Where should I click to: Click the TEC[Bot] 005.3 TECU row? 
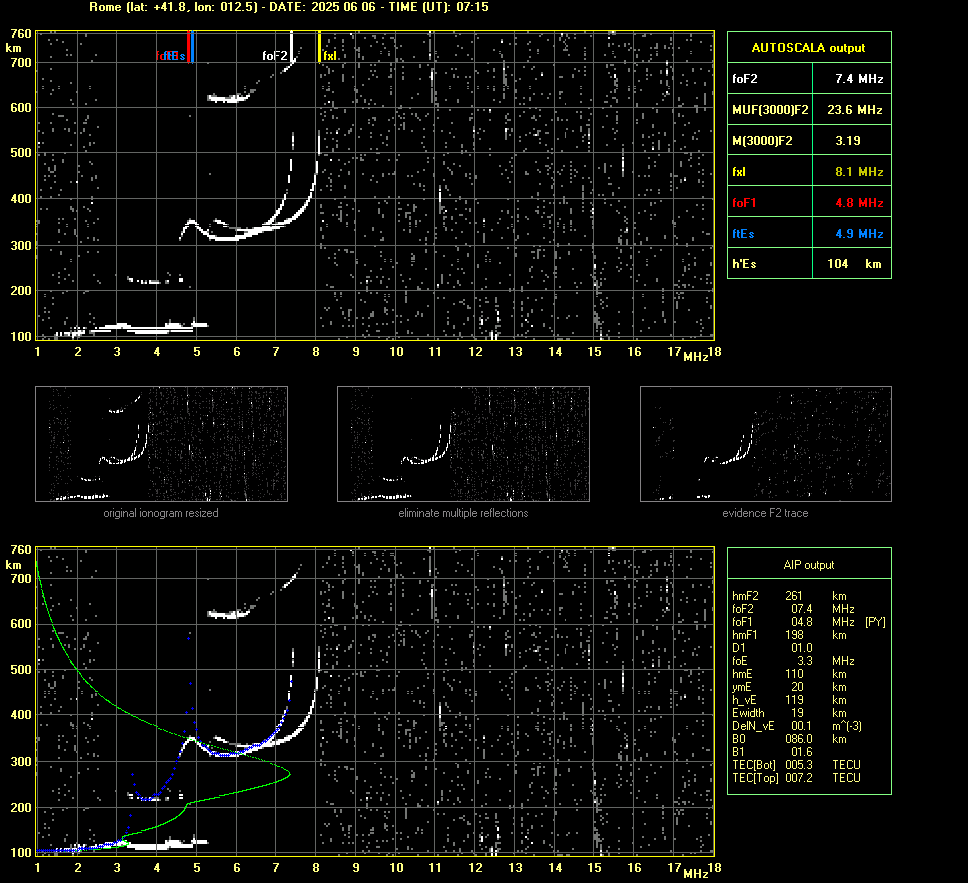[x=796, y=764]
